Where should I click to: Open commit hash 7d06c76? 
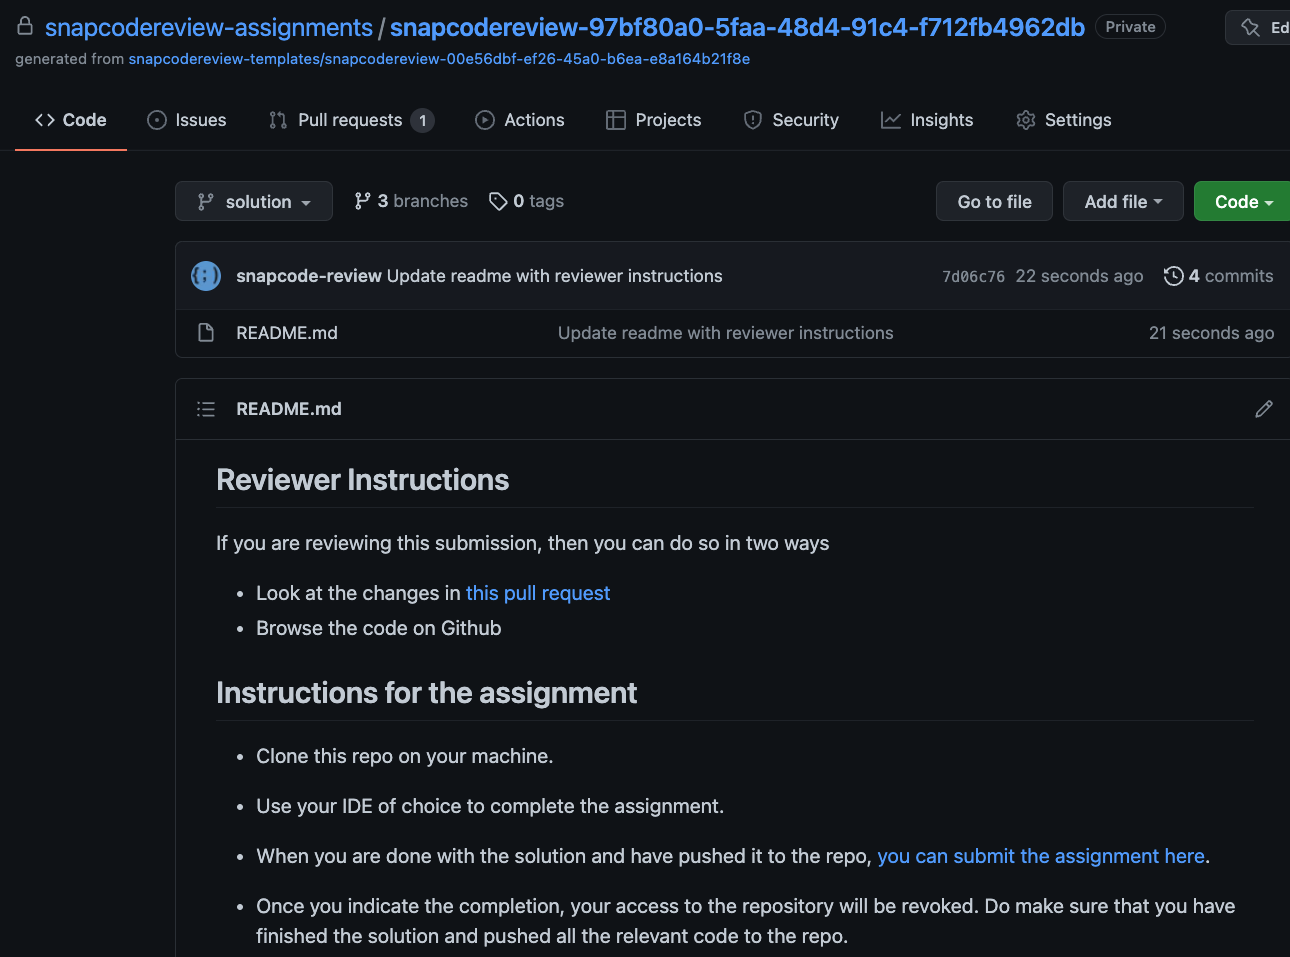[x=973, y=276]
